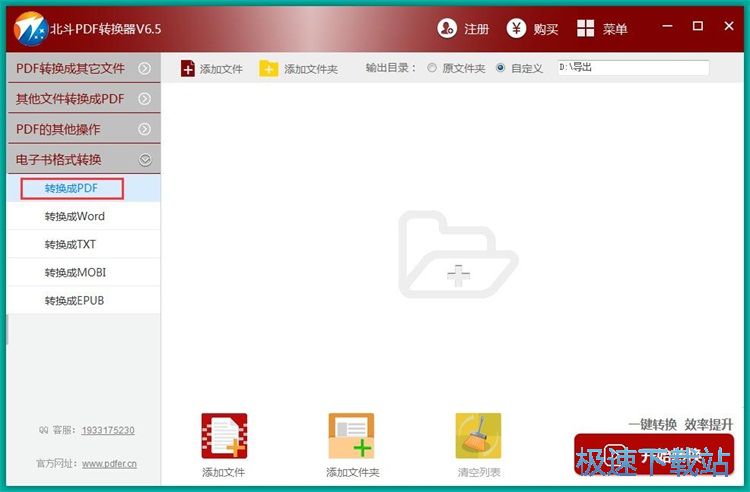Image resolution: width=750 pixels, height=492 pixels.
Task: Open the 菜单 grid icon
Action: click(585, 29)
